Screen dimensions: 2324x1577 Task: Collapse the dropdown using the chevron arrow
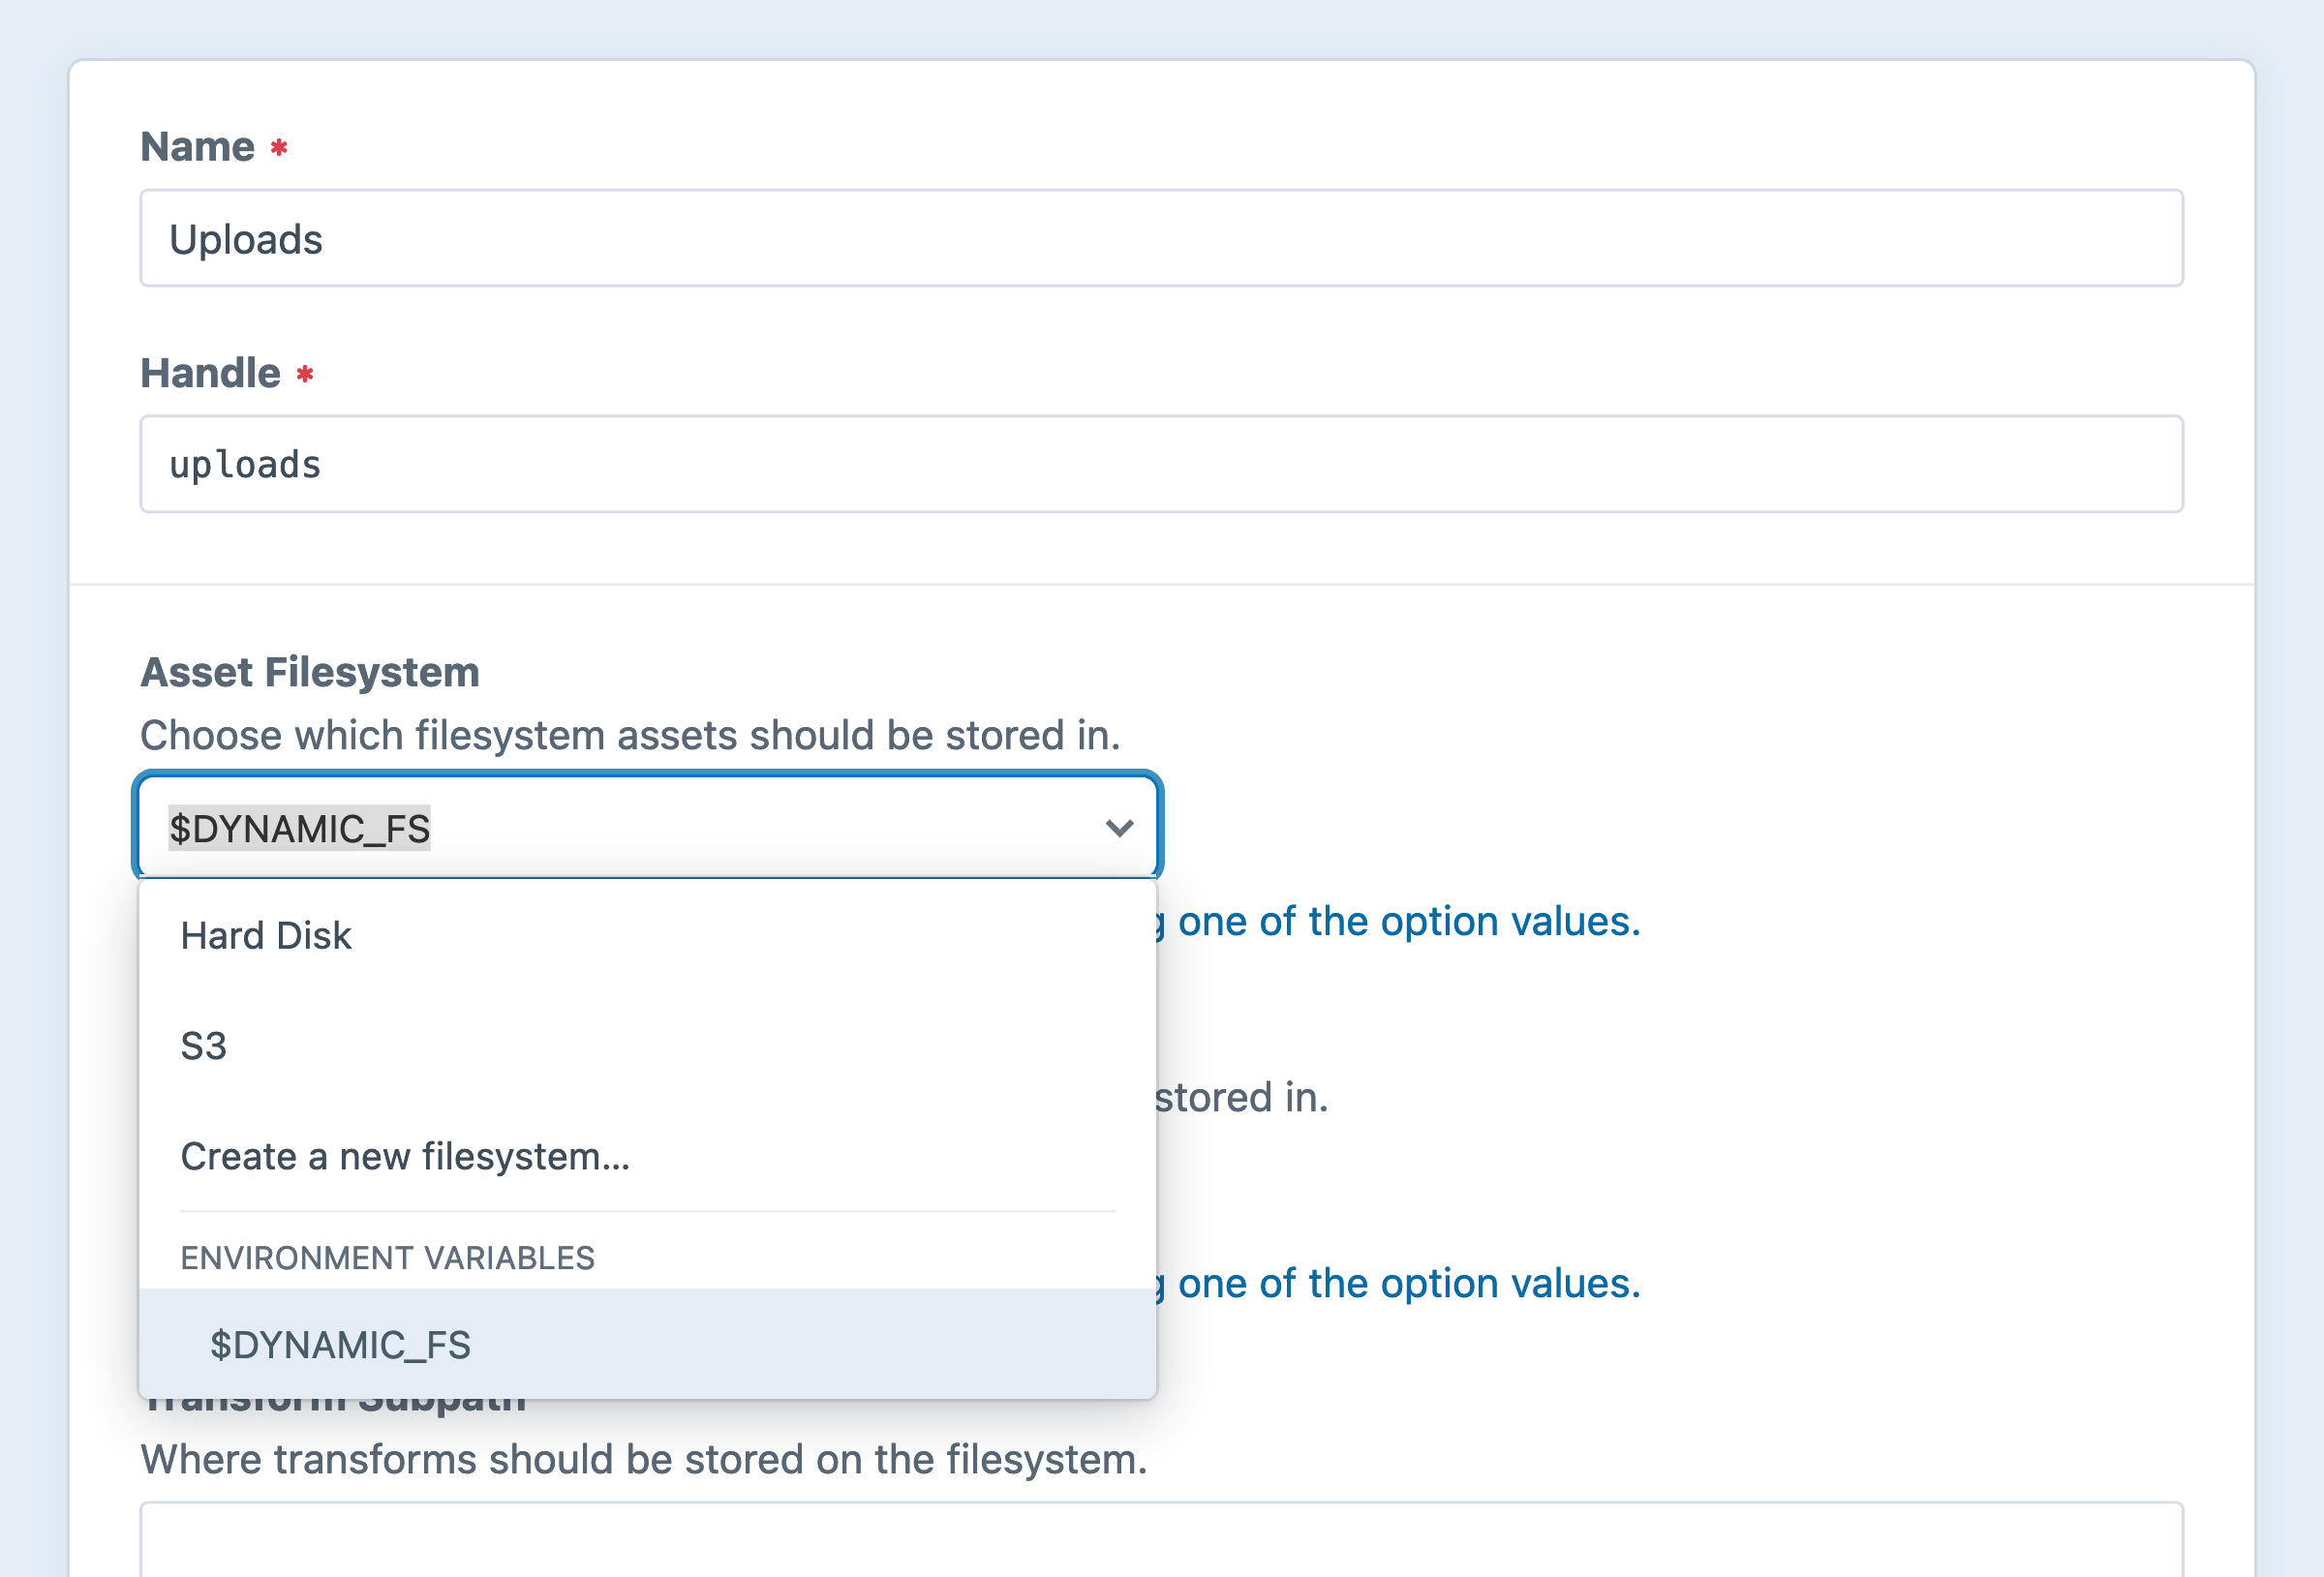click(1119, 828)
